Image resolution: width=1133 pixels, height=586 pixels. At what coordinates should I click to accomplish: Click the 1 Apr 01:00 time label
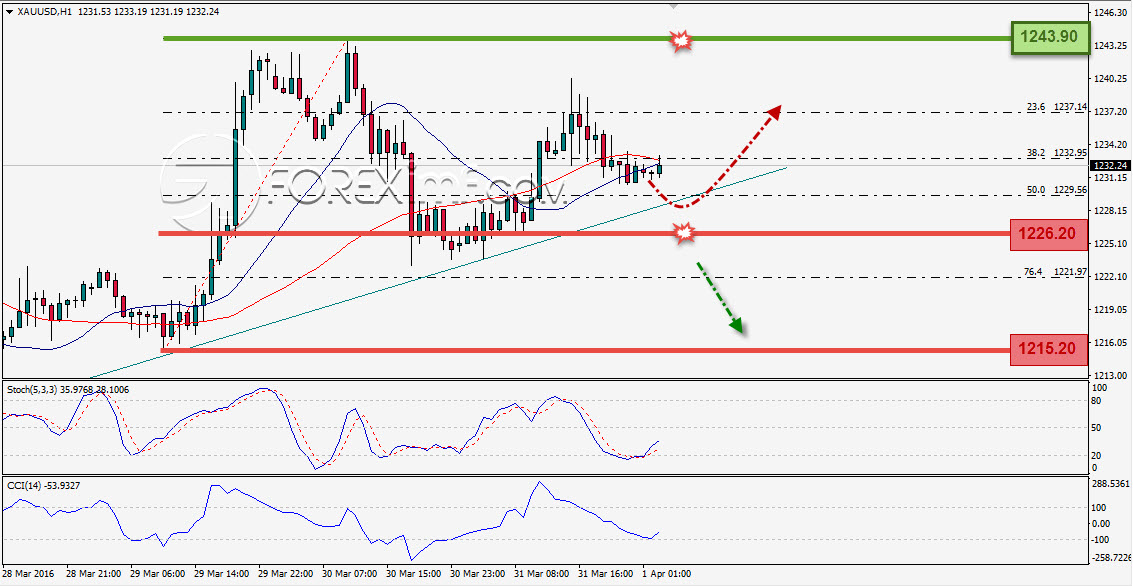(665, 574)
